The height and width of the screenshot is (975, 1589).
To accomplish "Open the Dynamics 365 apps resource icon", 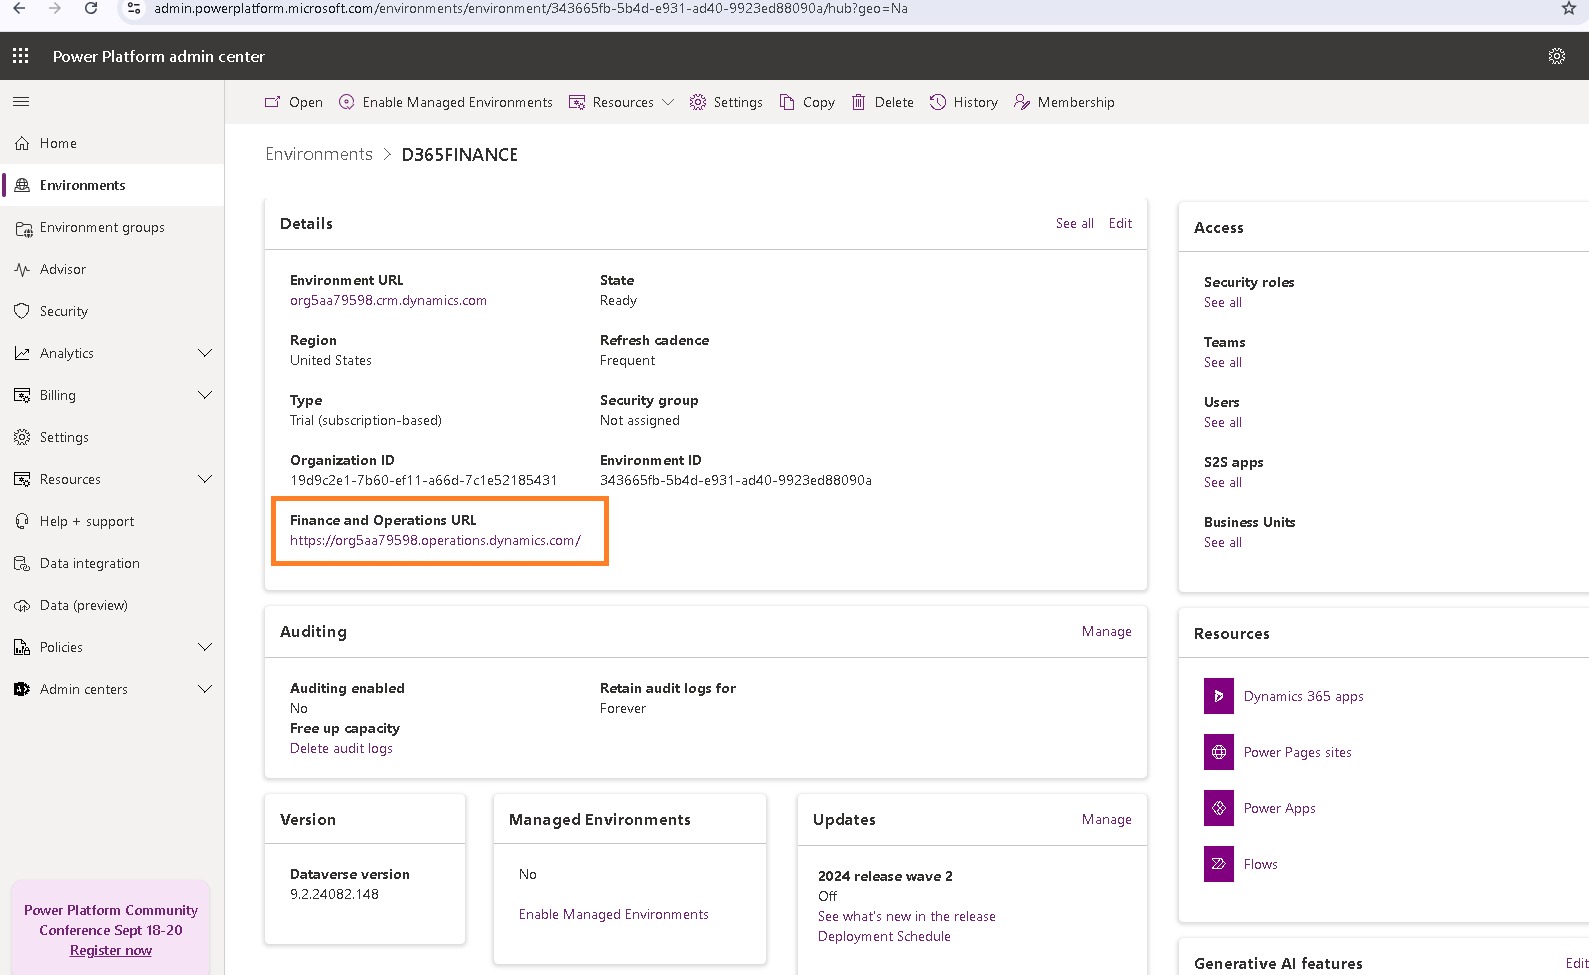I will 1218,696.
